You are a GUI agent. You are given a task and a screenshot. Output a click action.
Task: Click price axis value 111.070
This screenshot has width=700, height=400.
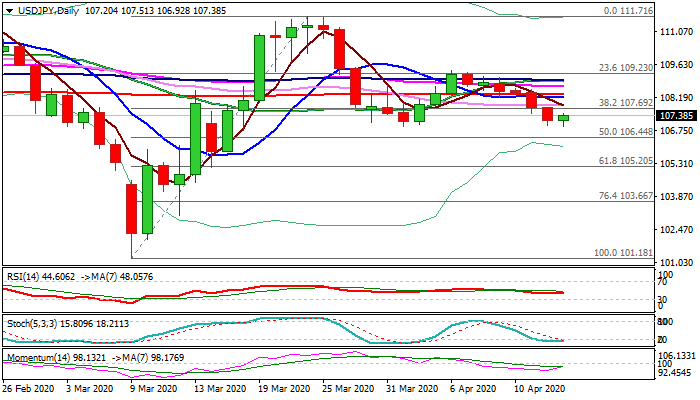pyautogui.click(x=677, y=32)
